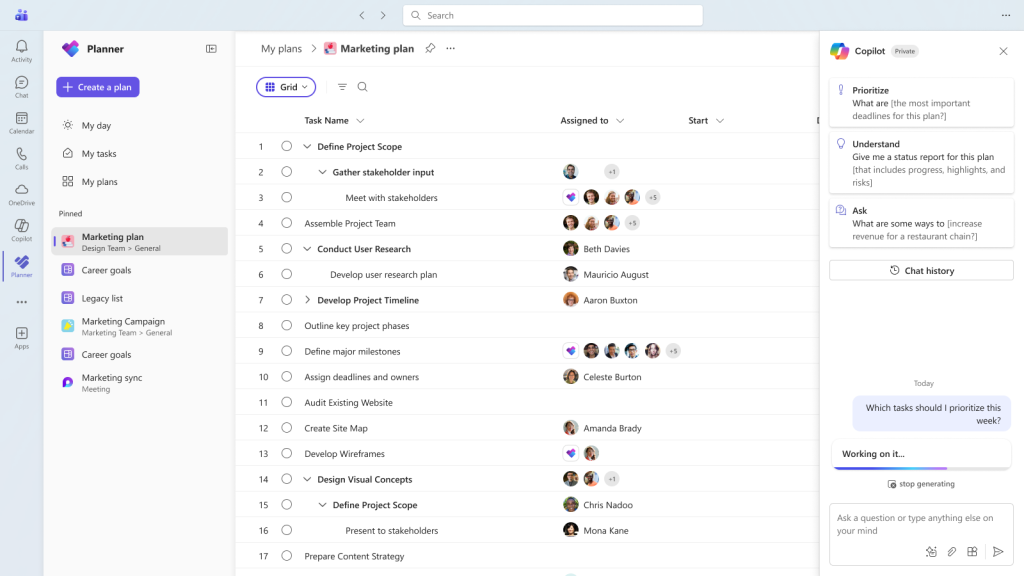This screenshot has width=1024, height=576.
Task: Open Copilot Chat history
Action: click(x=921, y=270)
